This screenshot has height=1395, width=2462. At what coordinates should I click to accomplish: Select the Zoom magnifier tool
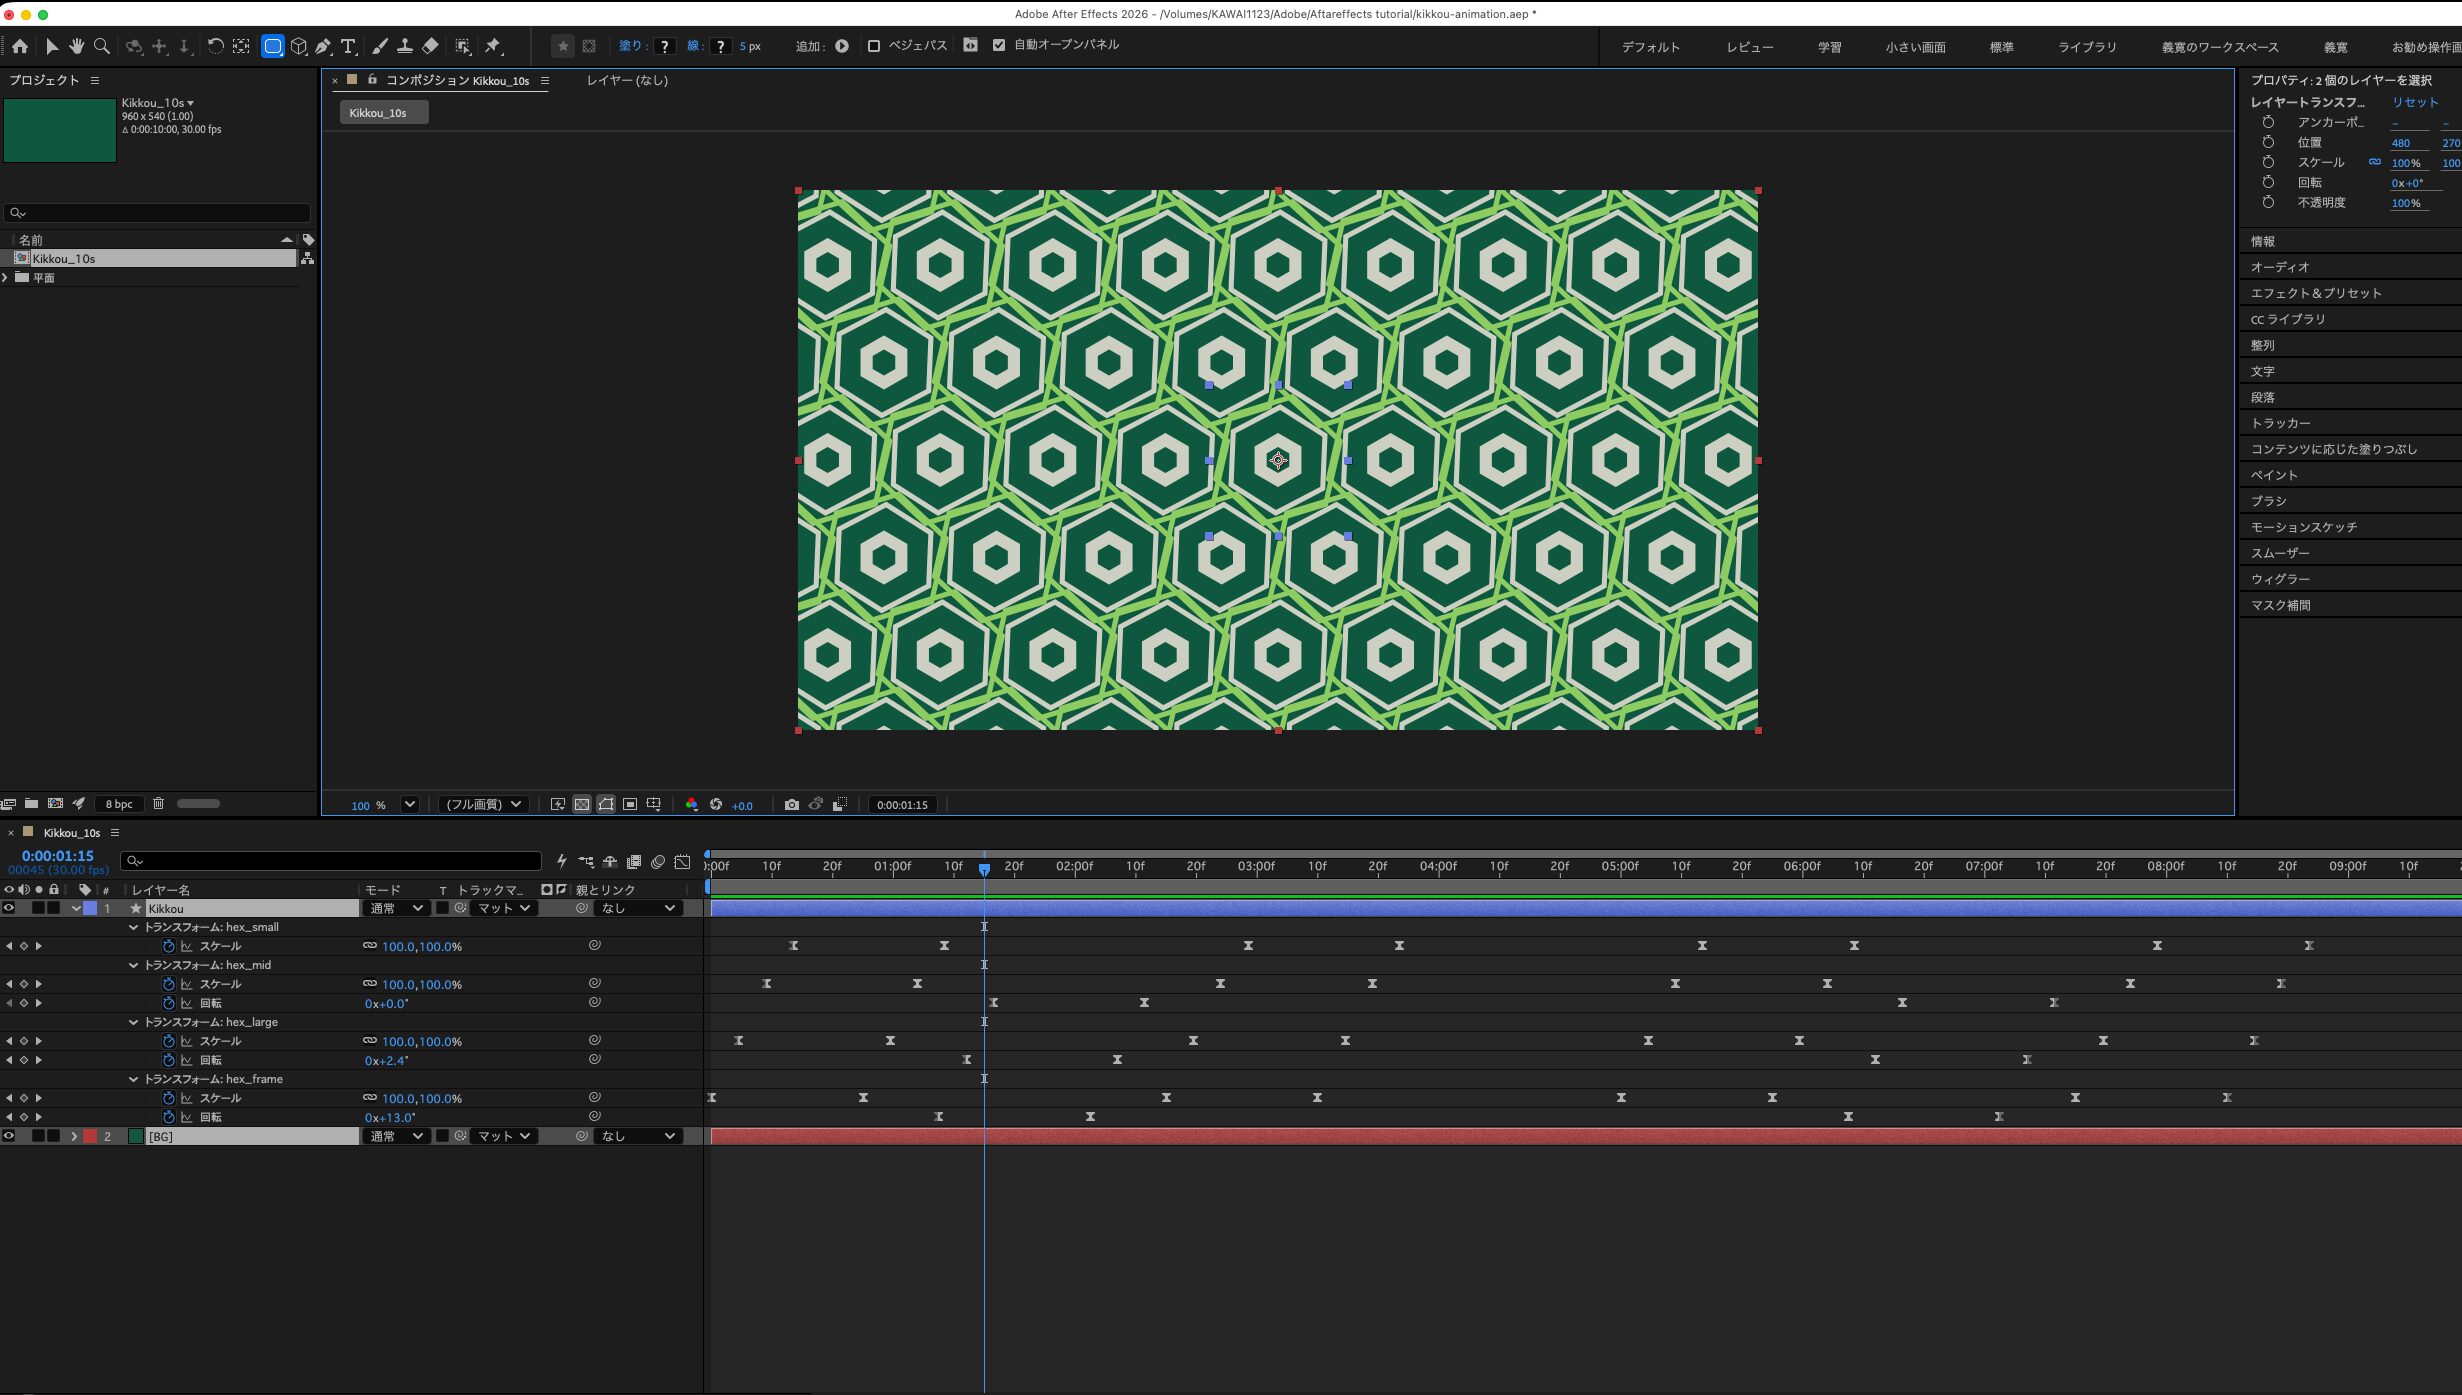point(101,46)
